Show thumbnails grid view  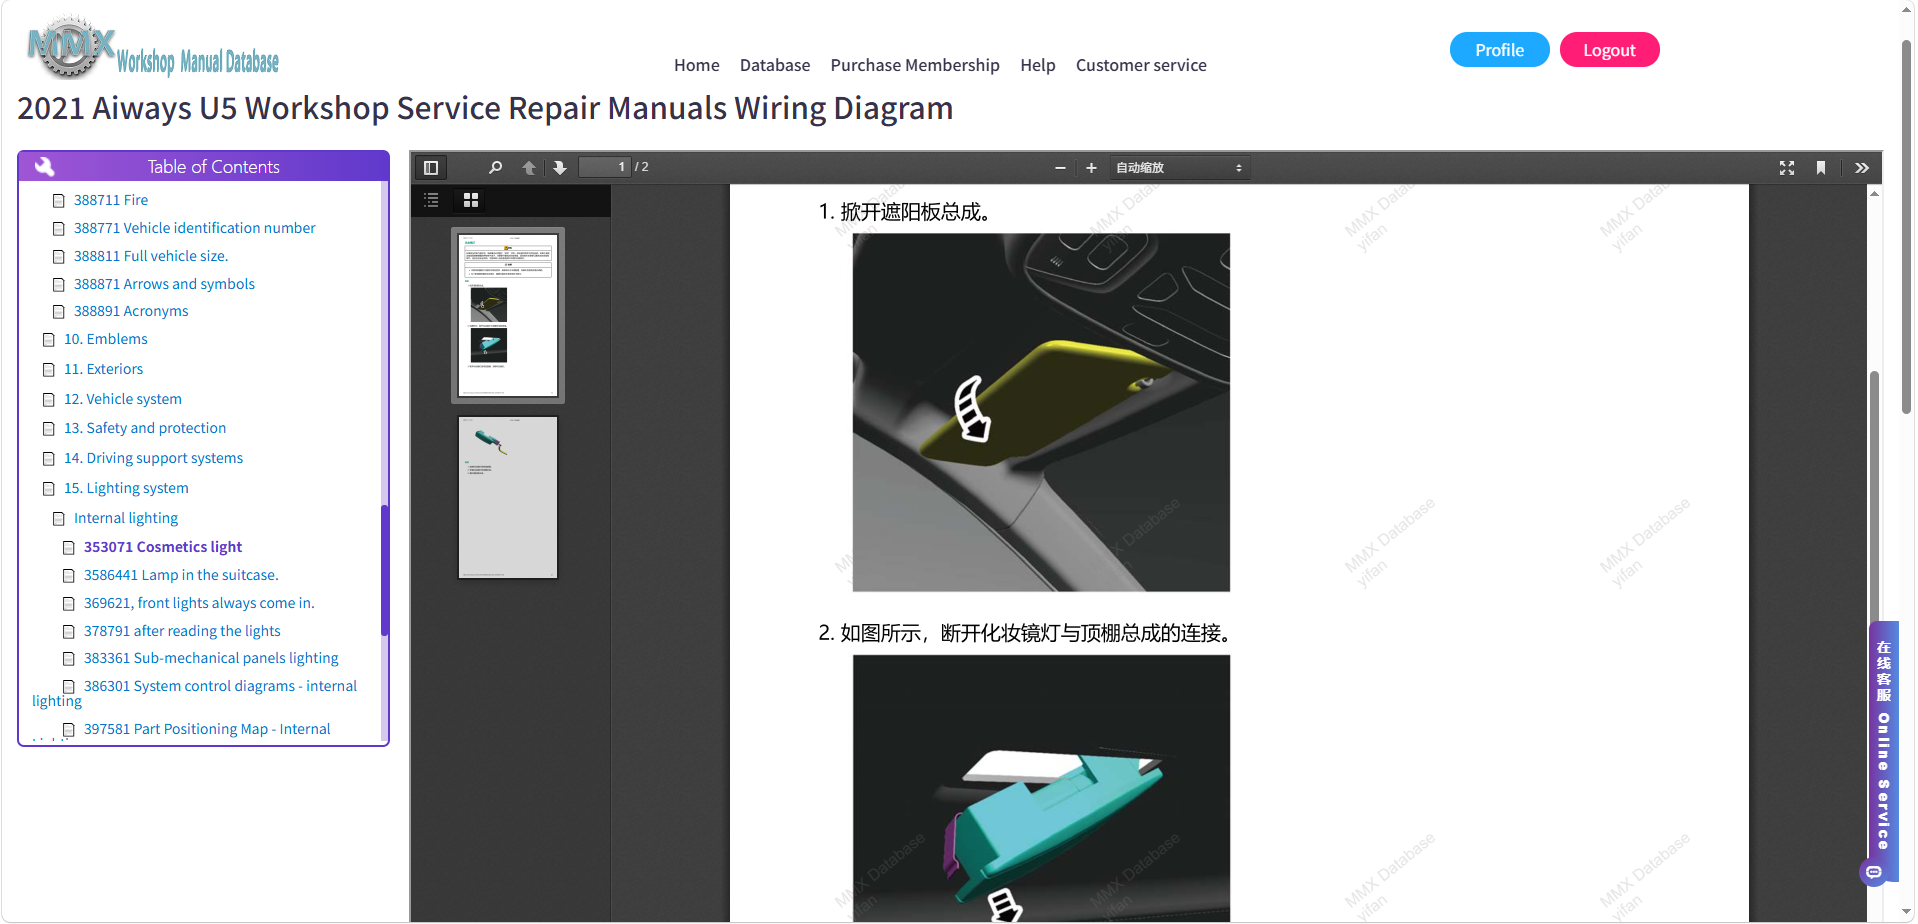[x=471, y=200]
